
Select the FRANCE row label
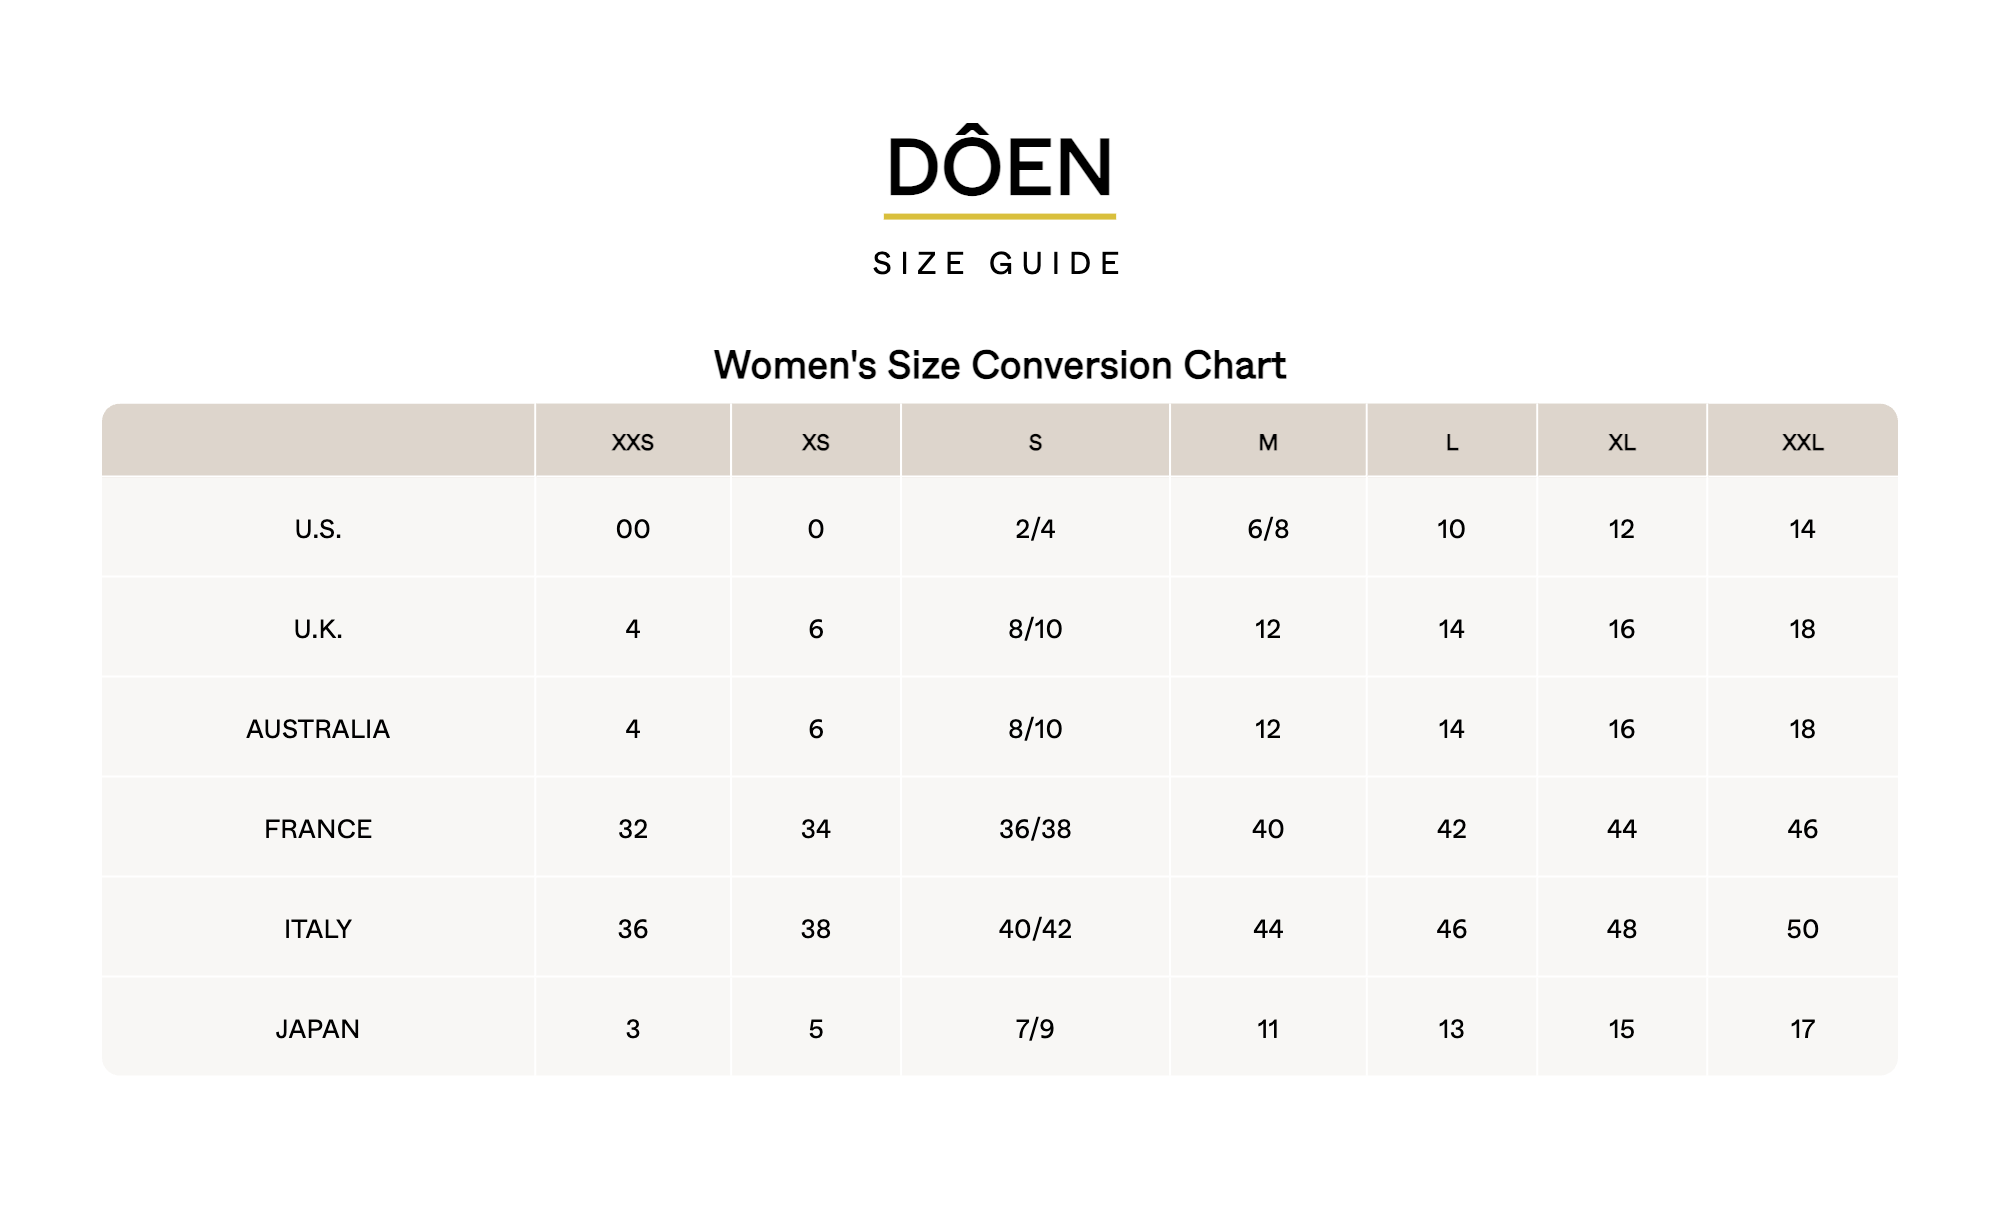click(x=318, y=829)
